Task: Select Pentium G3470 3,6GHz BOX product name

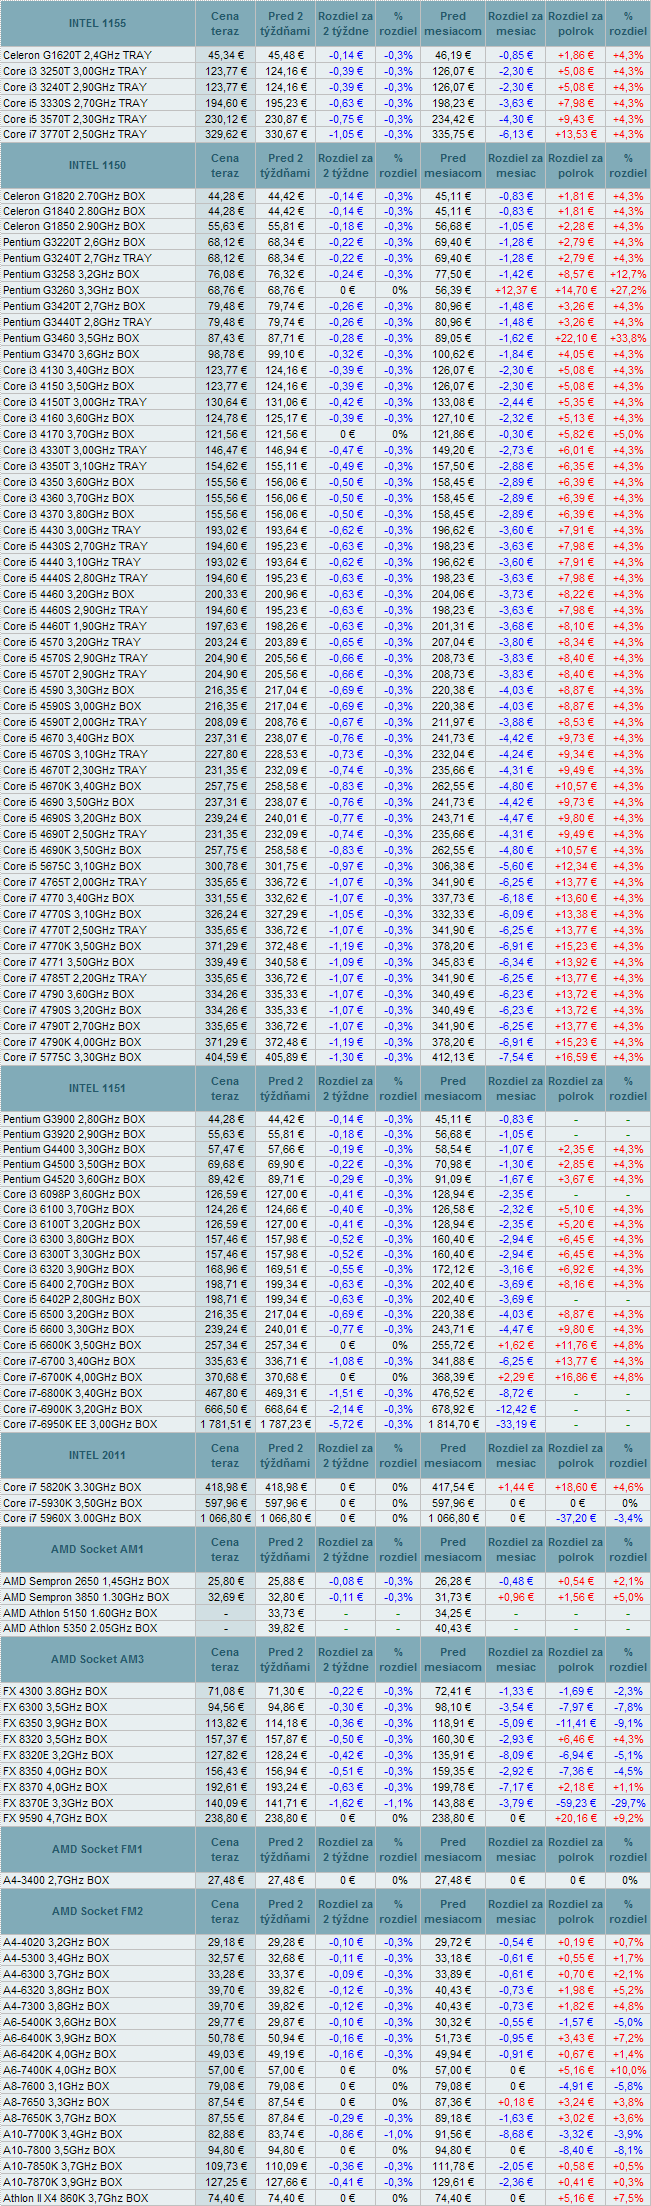Action: 71,354
